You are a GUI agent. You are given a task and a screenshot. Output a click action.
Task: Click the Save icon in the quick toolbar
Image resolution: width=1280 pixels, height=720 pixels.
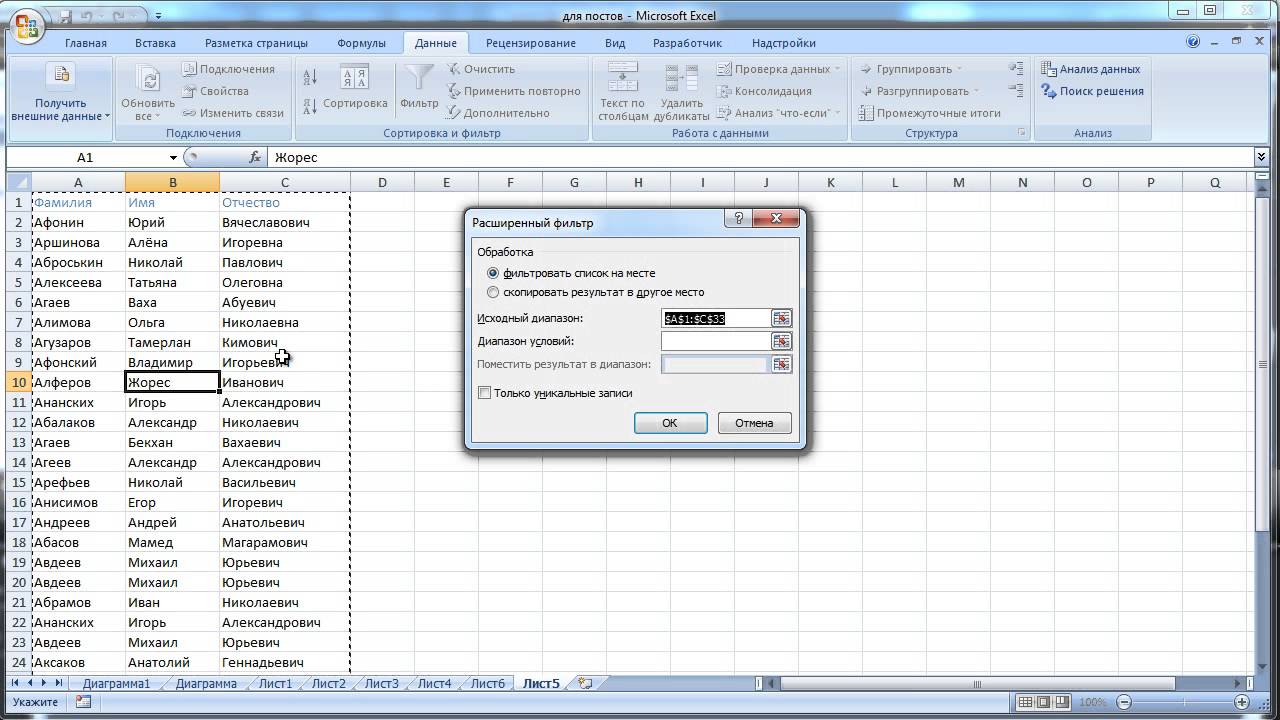point(64,16)
